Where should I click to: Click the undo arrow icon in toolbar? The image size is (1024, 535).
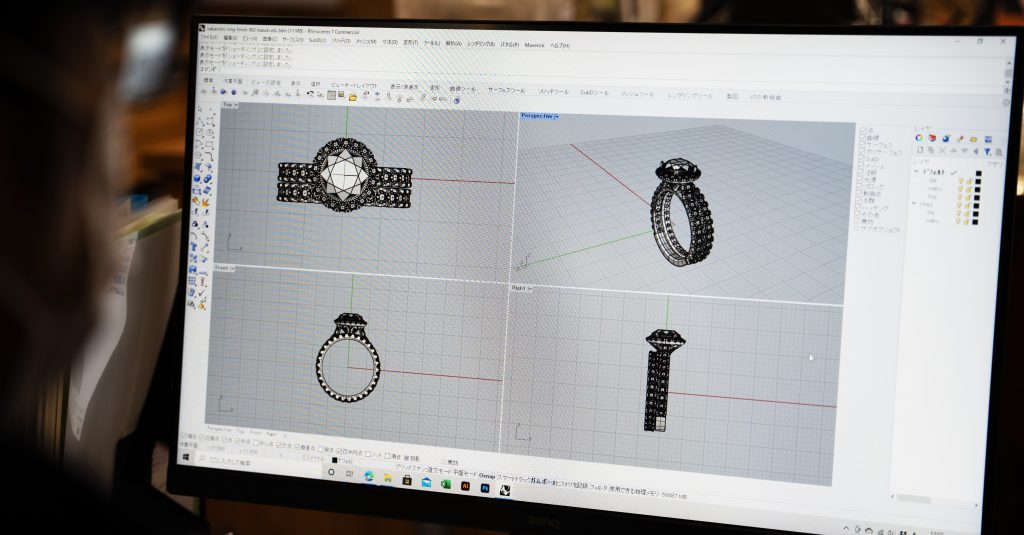[310, 94]
